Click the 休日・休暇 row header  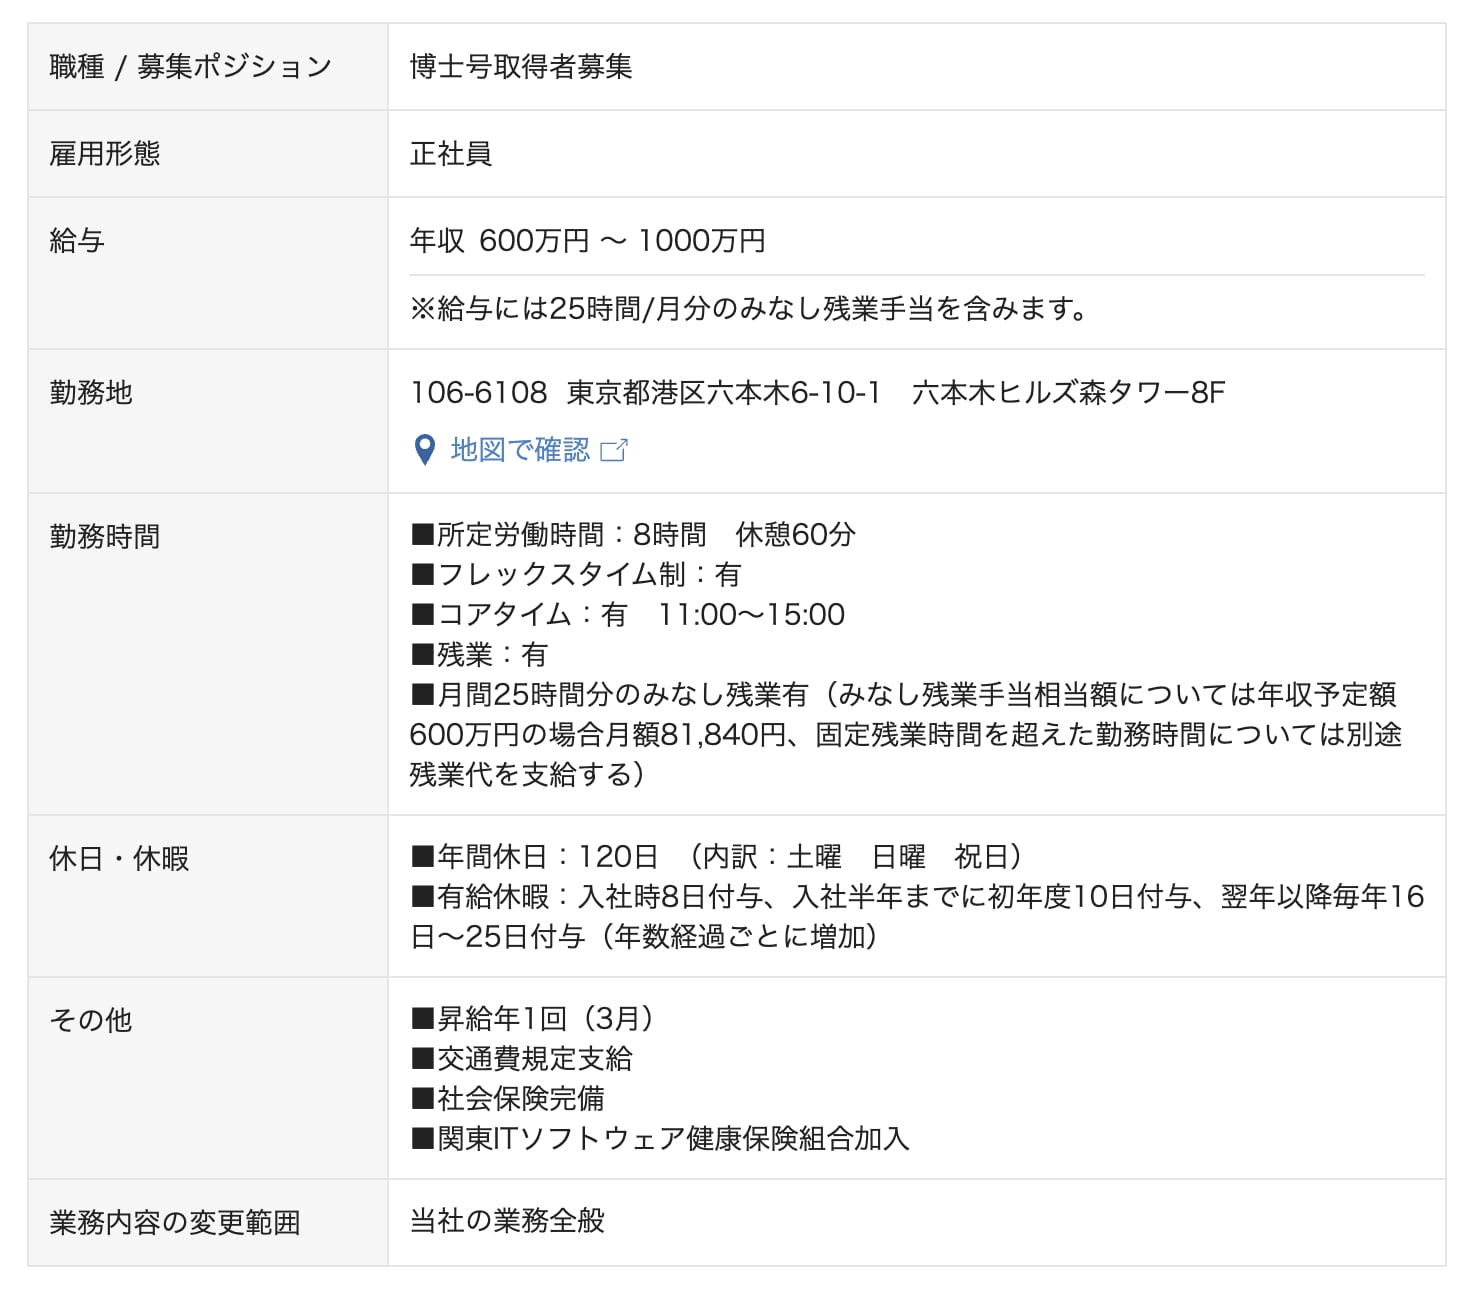(x=119, y=859)
